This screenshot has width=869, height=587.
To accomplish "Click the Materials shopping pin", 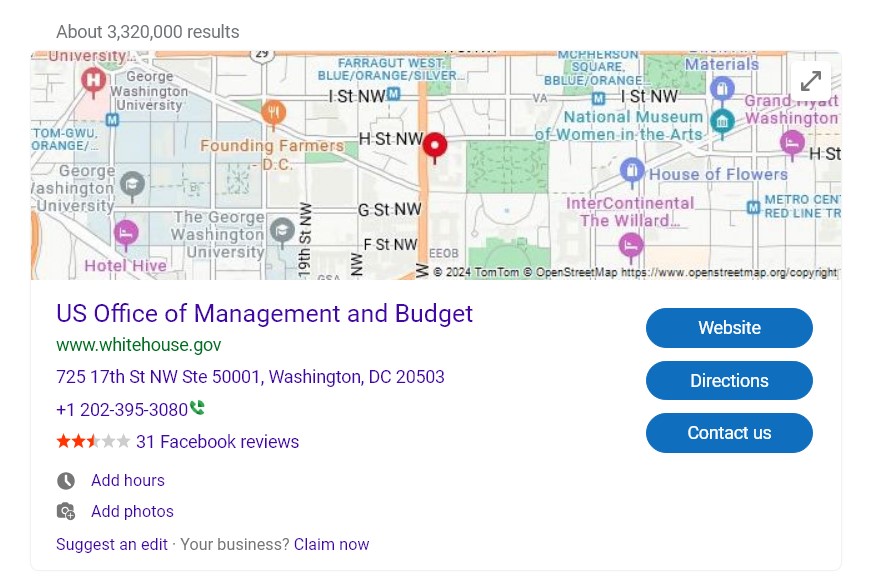I will pos(722,89).
